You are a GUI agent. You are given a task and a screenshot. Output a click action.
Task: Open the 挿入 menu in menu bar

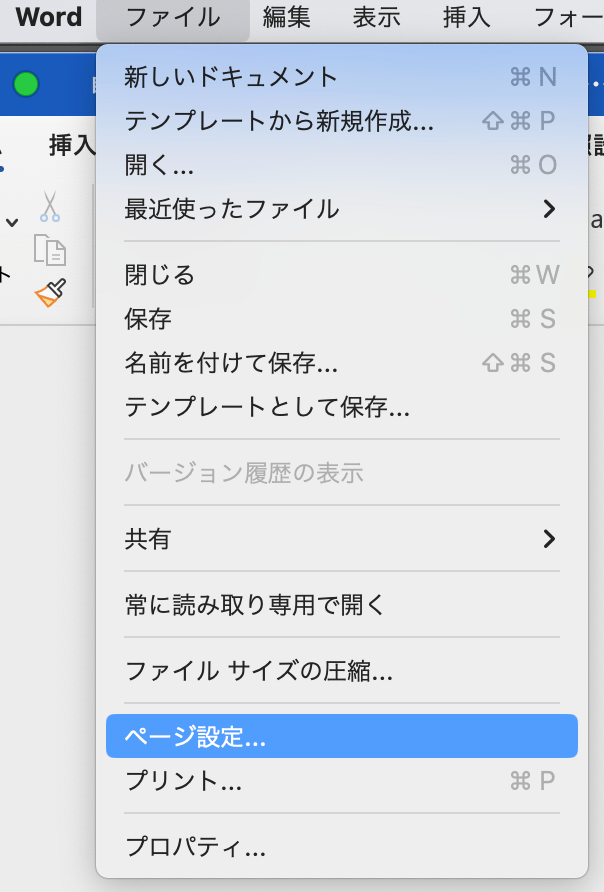tap(467, 17)
